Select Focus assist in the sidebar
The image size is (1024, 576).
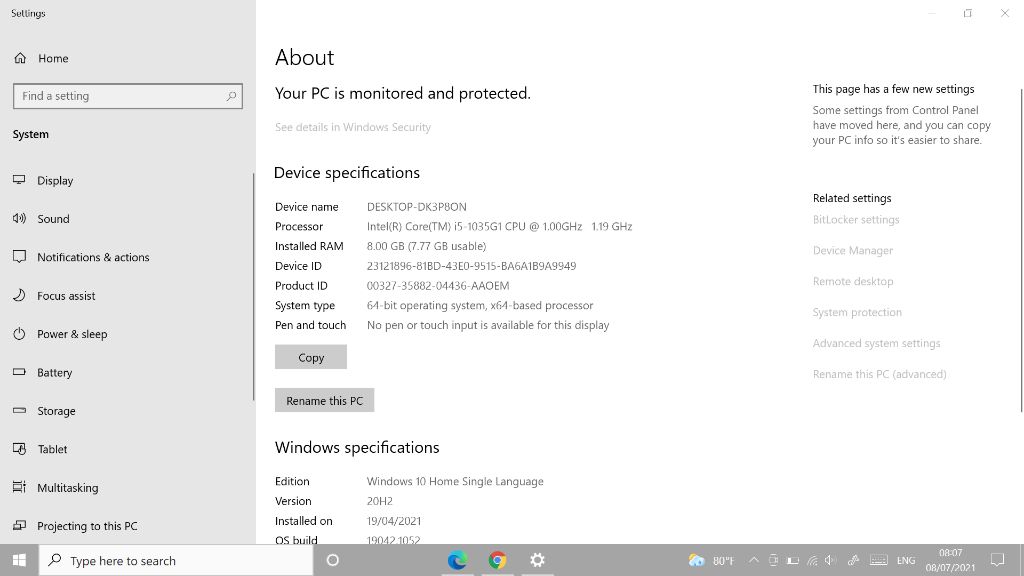pos(66,296)
